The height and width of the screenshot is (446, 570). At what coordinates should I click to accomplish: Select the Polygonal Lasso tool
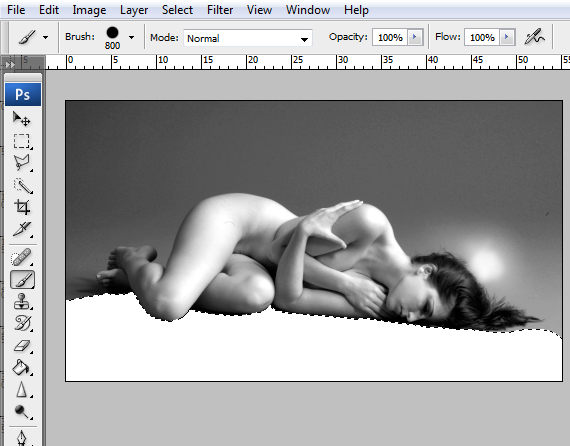pyautogui.click(x=22, y=163)
